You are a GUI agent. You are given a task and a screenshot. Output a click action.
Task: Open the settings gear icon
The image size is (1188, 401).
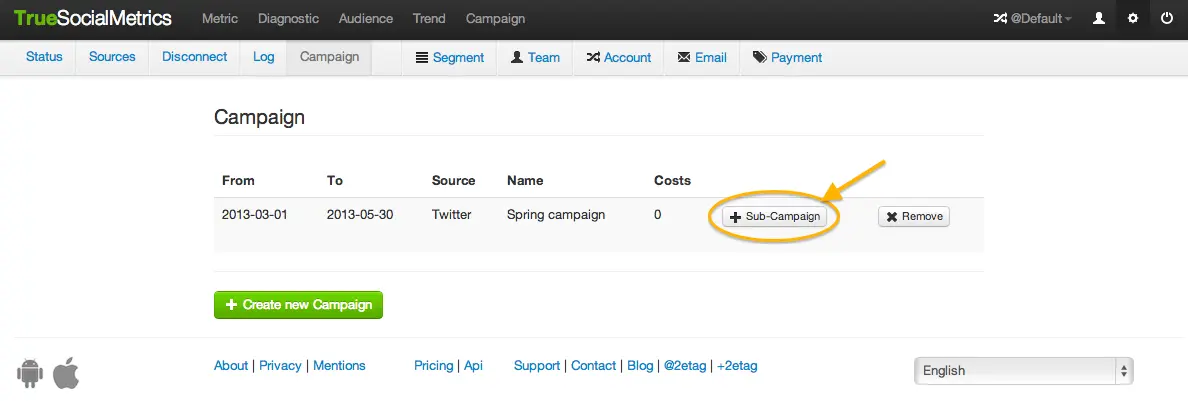[1133, 19]
